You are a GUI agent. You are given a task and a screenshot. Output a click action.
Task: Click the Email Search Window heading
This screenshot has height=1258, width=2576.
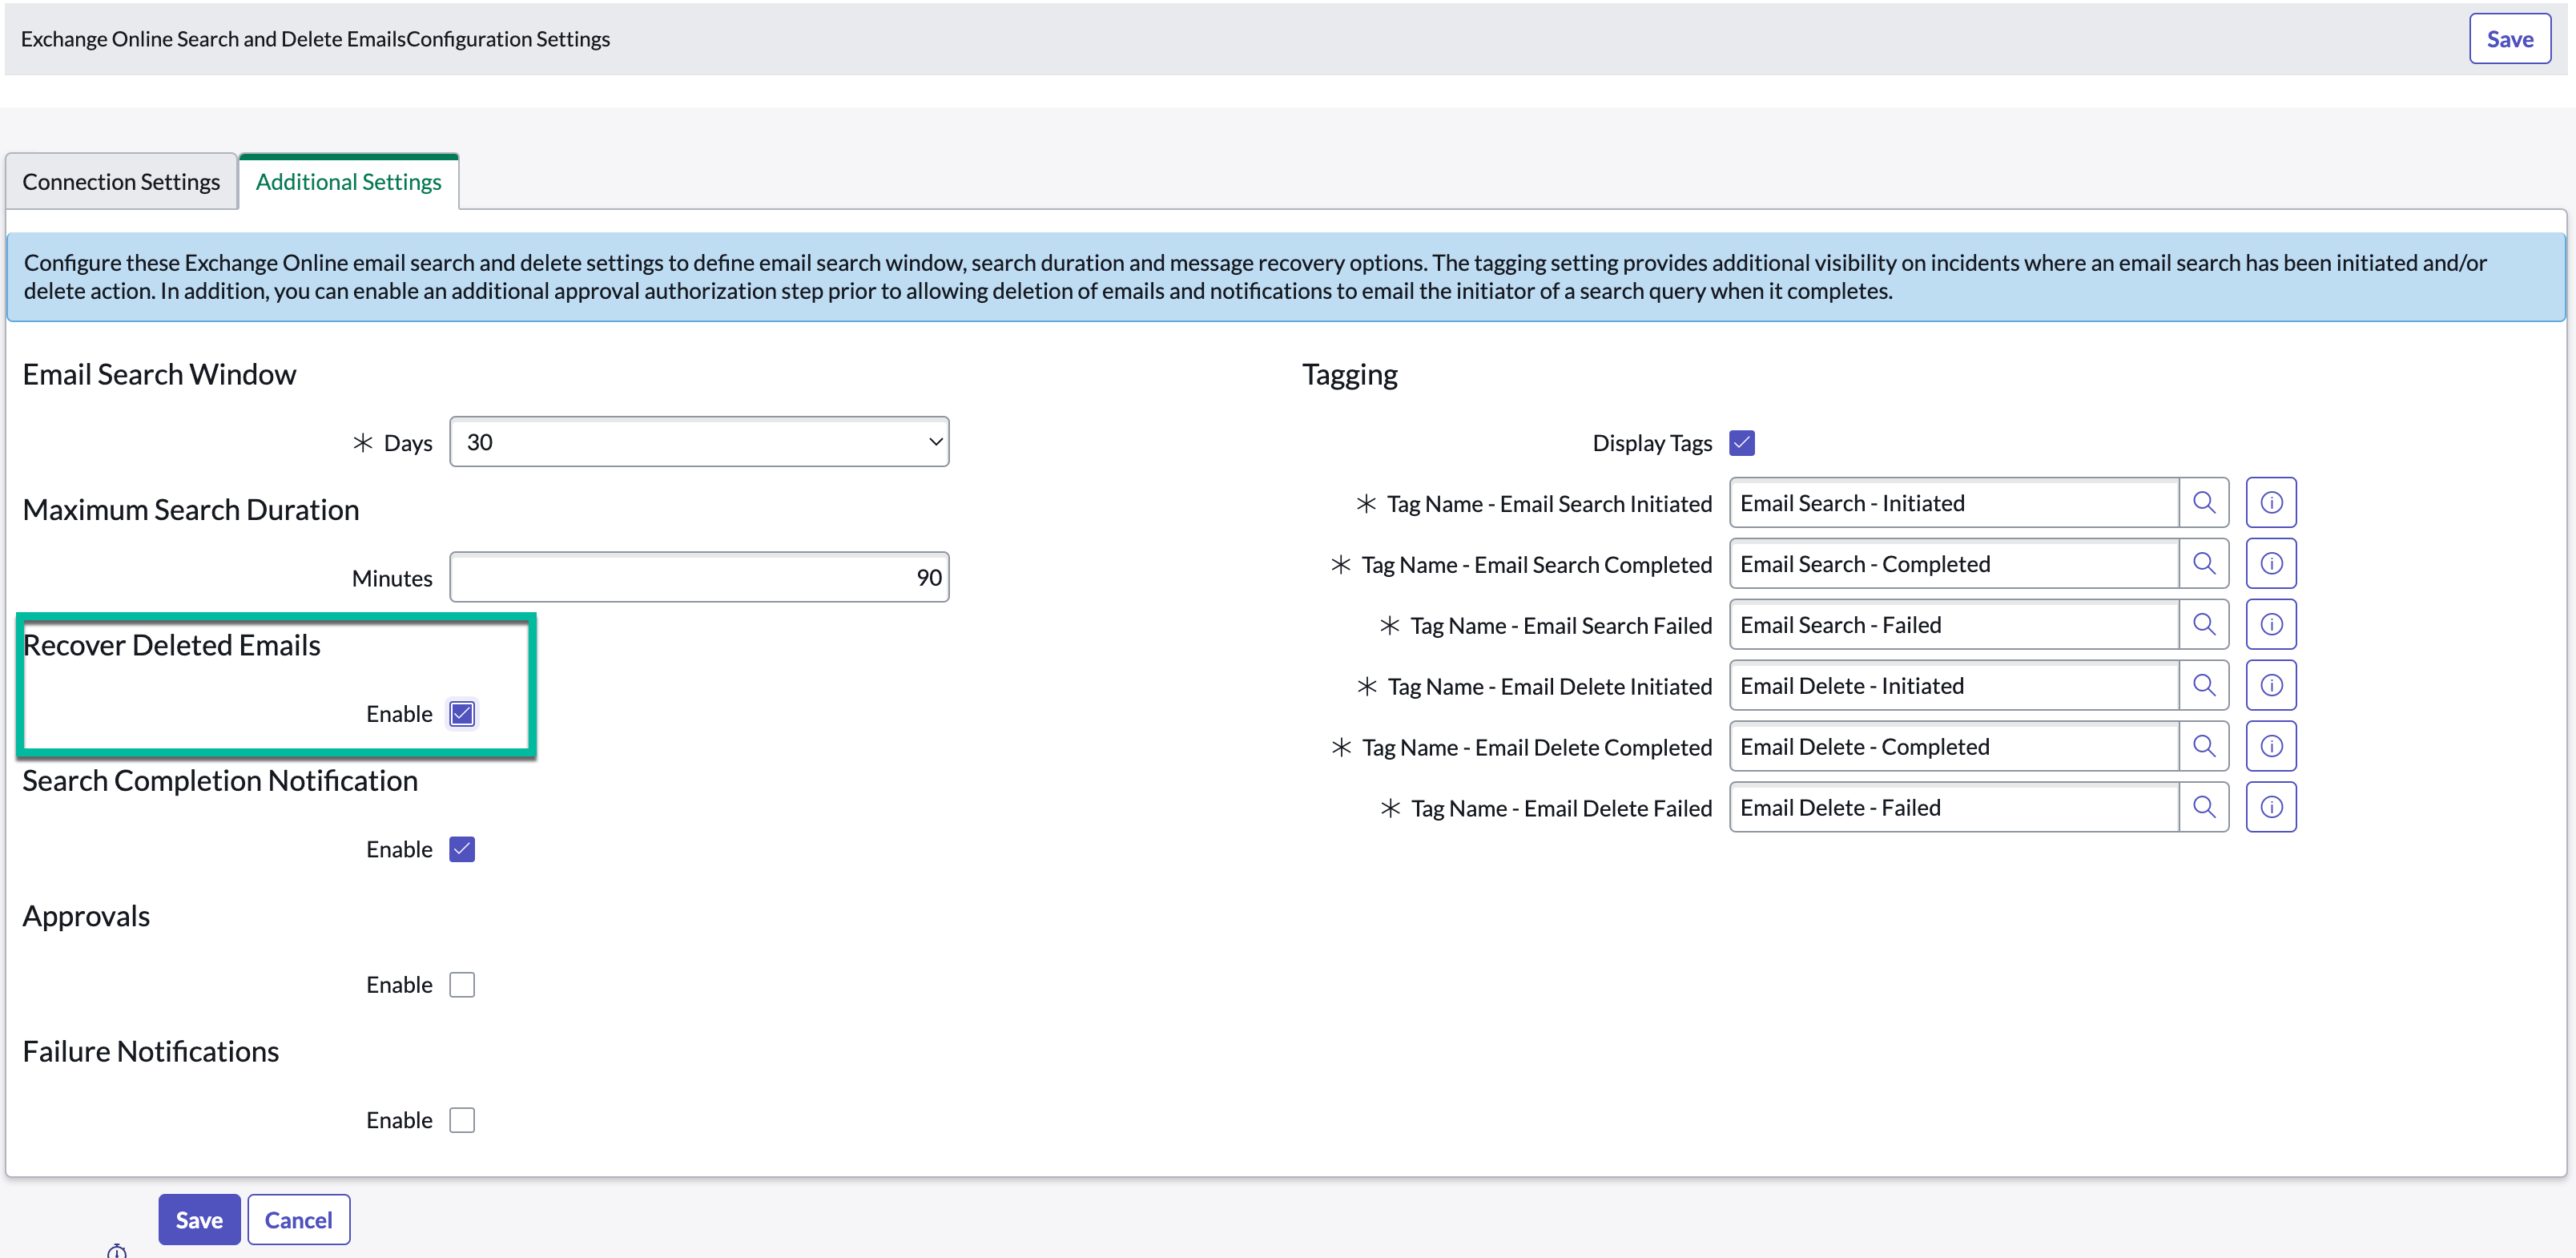[x=159, y=375]
